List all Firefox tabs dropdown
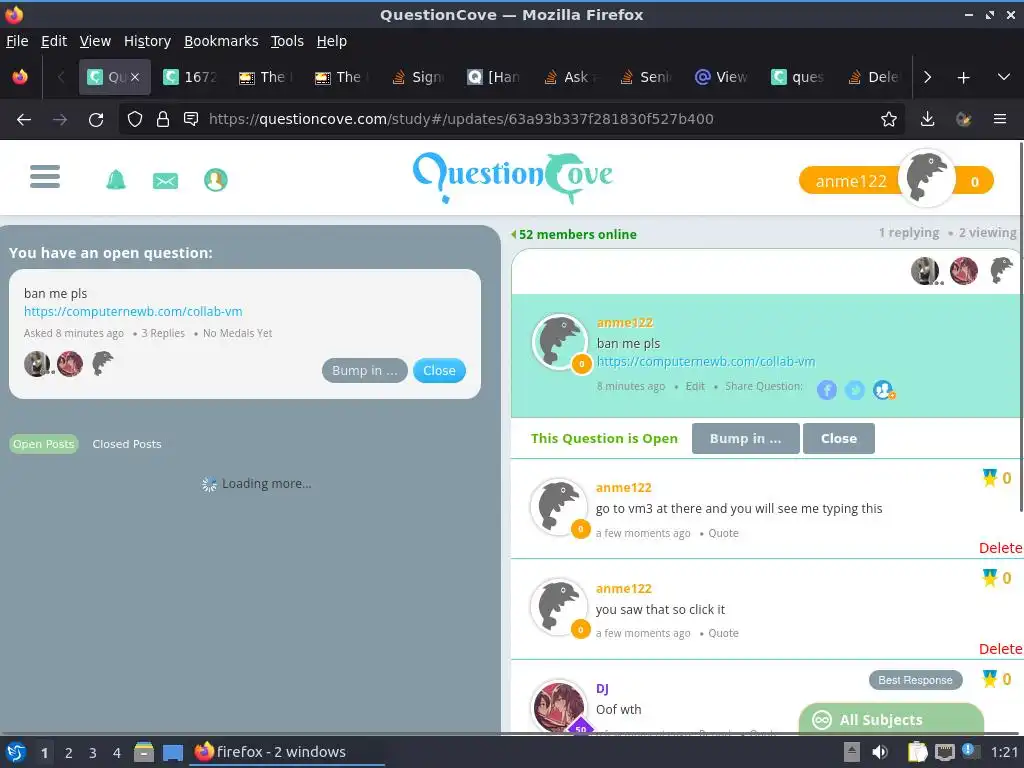This screenshot has width=1024, height=768. pyautogui.click(x=1004, y=77)
